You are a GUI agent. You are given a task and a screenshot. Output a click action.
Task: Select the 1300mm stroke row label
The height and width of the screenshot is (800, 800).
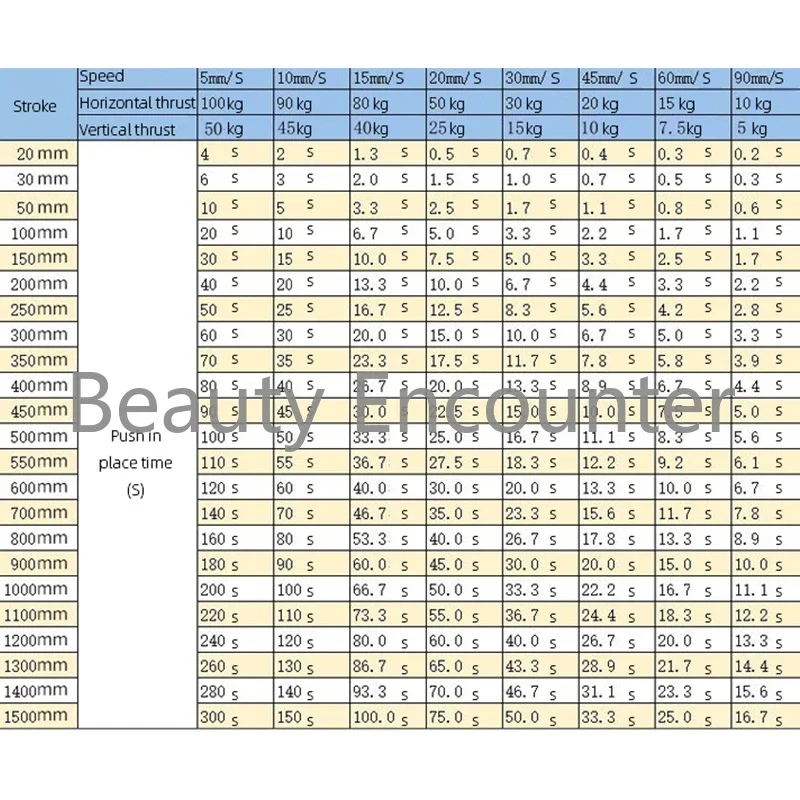pos(38,666)
